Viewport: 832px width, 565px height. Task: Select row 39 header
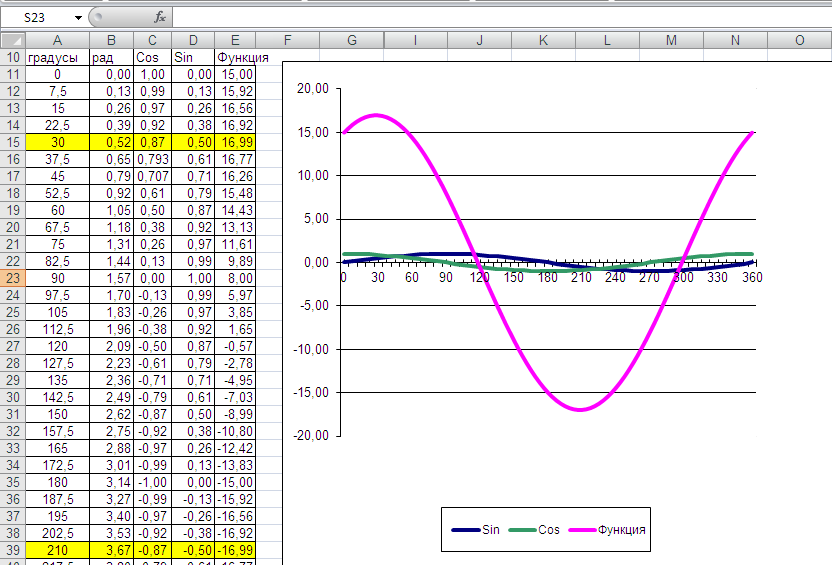point(13,551)
